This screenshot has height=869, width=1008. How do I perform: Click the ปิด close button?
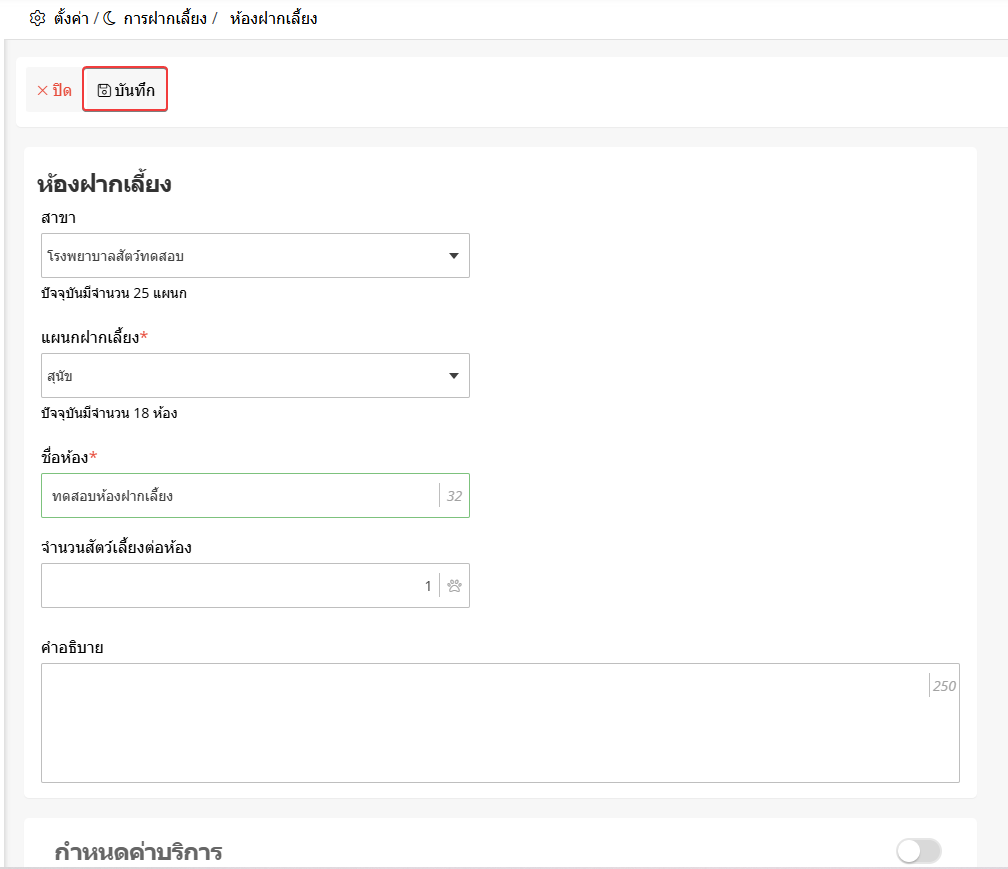(x=54, y=90)
